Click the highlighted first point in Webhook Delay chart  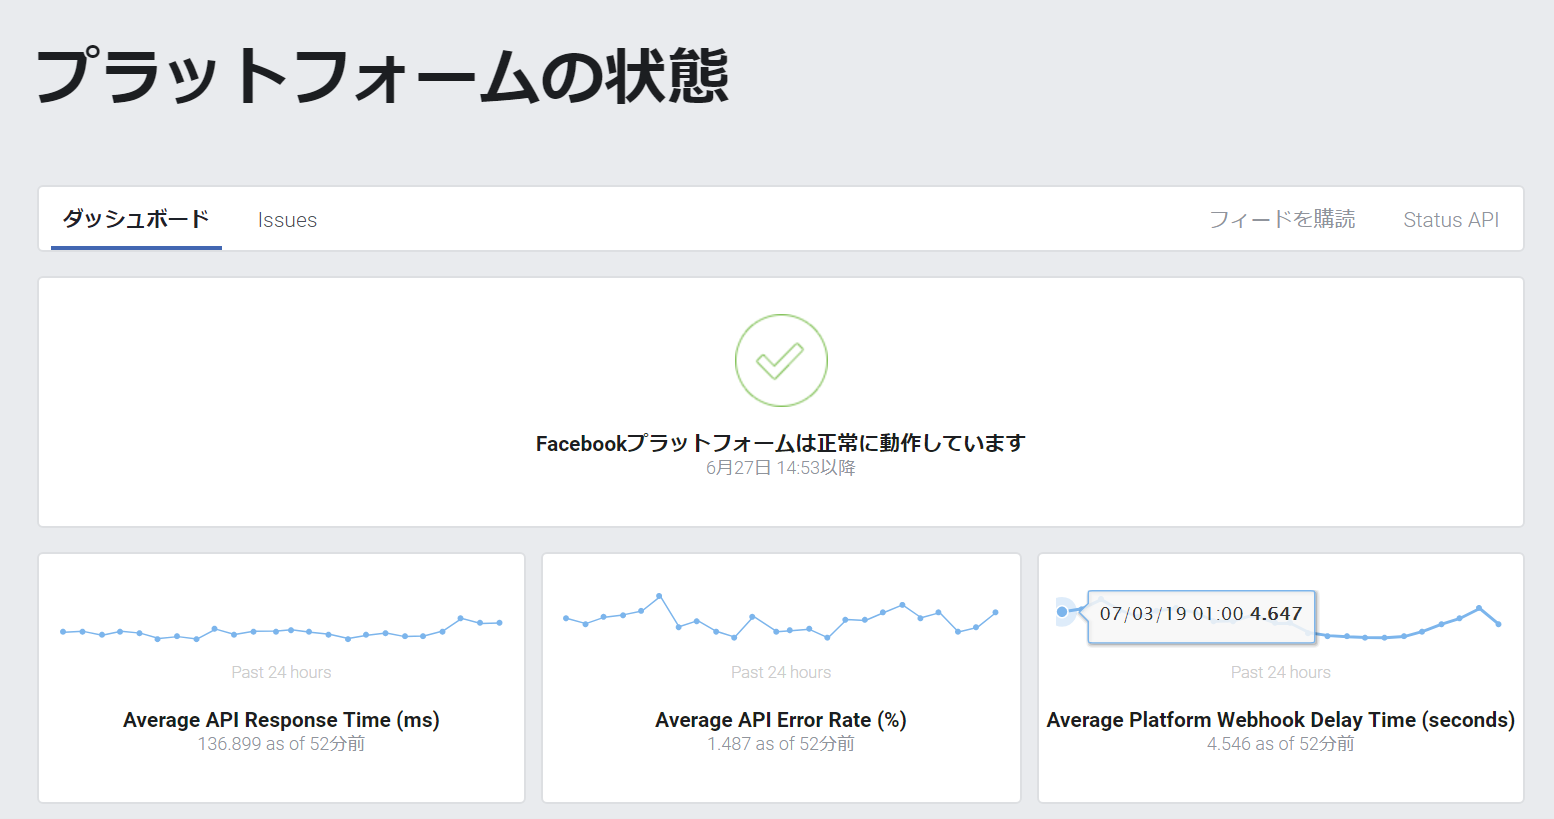pyautogui.click(x=1062, y=612)
